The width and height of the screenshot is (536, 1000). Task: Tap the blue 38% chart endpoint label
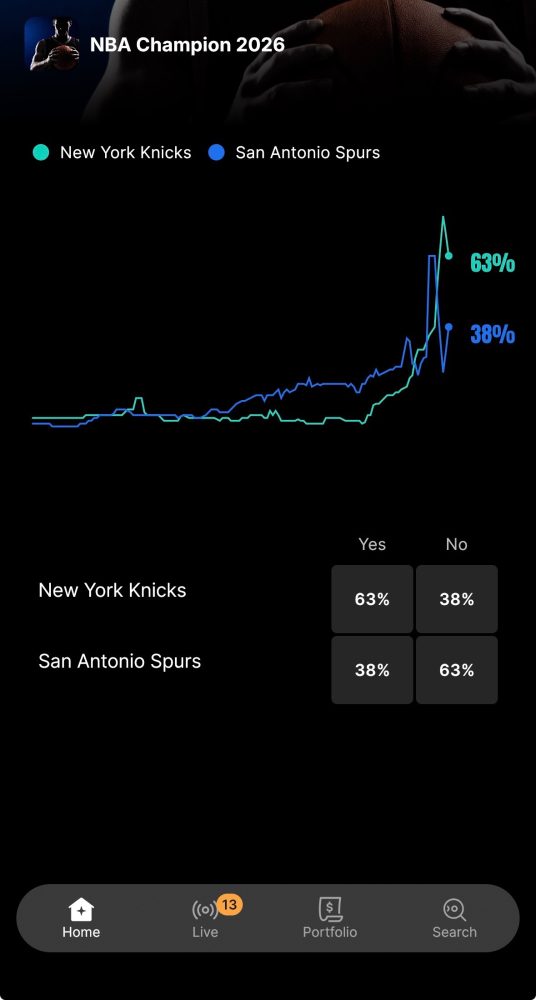492,334
